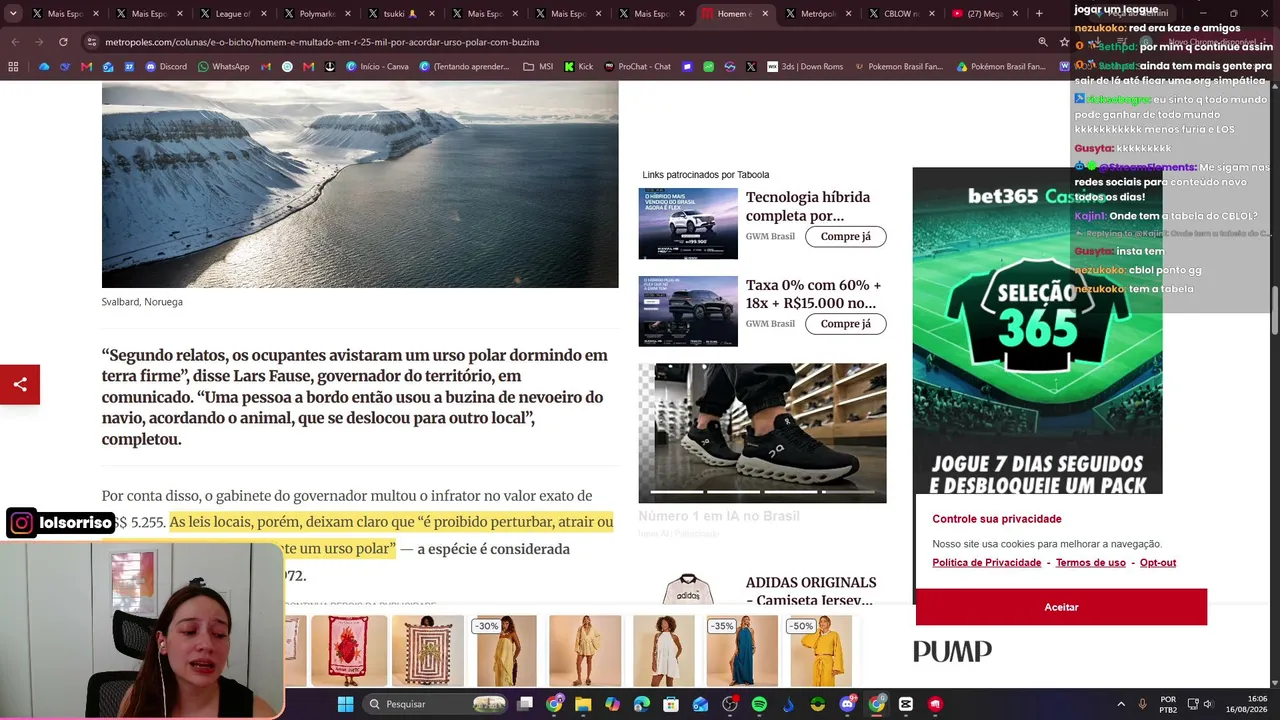The height and width of the screenshot is (720, 1280).
Task: Switch to the CBLOW tab
Action: [x=903, y=14]
